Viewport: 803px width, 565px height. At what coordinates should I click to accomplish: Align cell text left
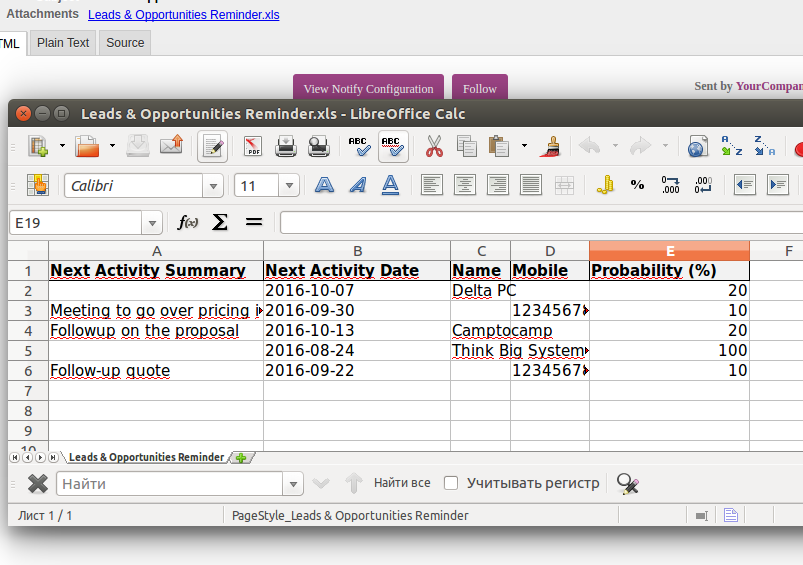432,185
